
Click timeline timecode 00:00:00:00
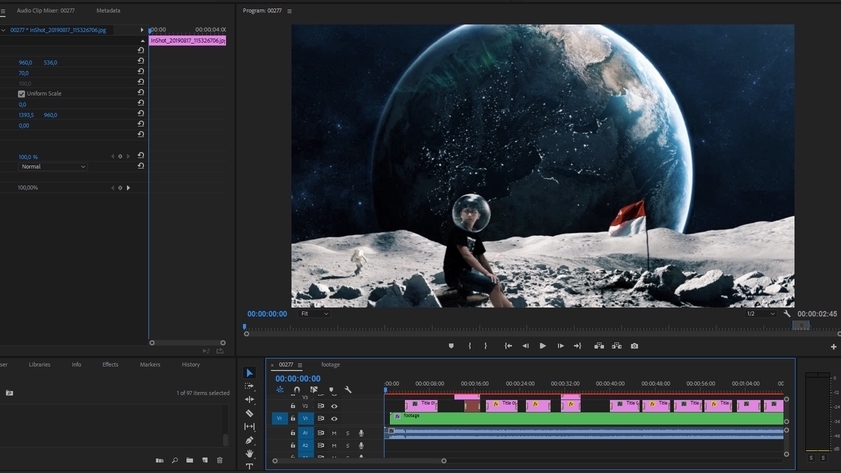(298, 379)
